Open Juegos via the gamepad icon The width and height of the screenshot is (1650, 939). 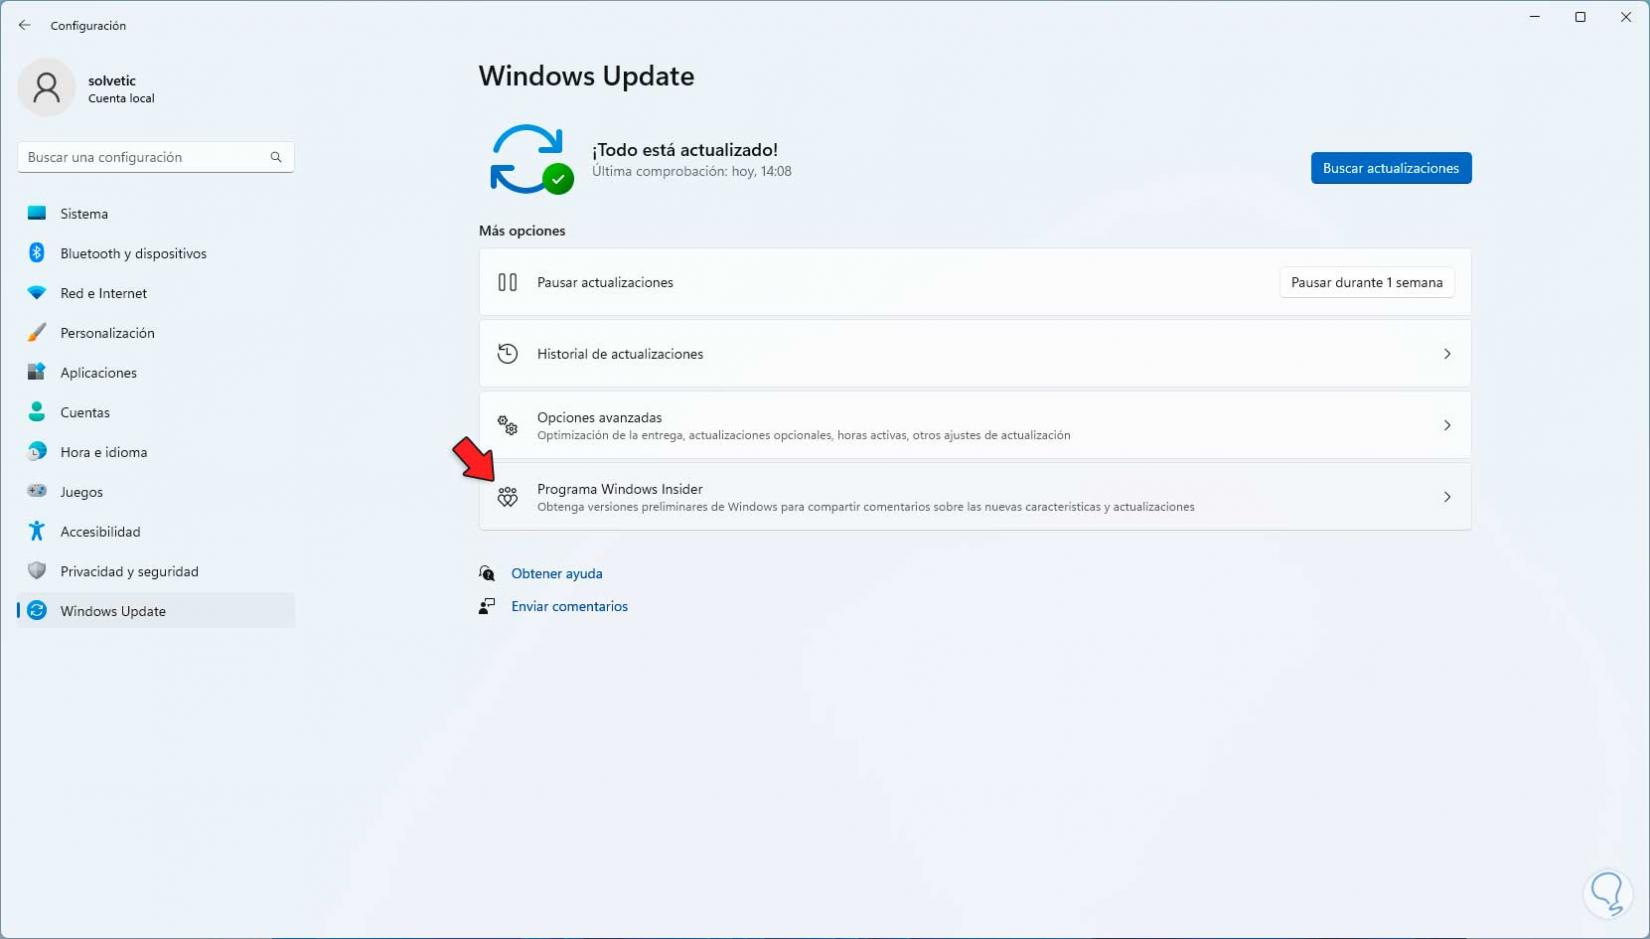click(37, 491)
